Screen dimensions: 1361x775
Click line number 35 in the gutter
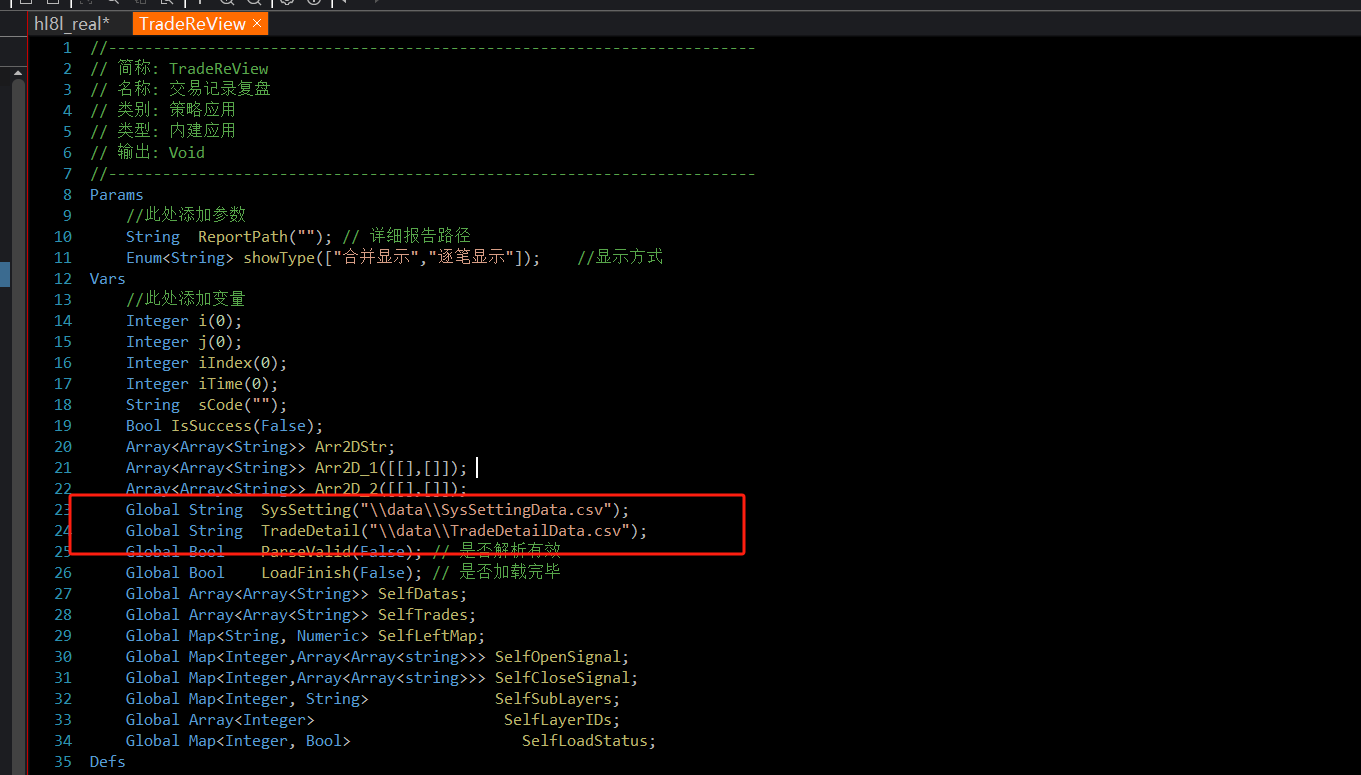click(x=63, y=762)
